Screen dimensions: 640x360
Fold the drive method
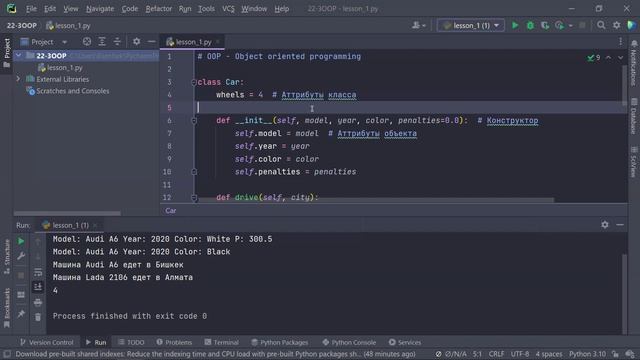194,198
